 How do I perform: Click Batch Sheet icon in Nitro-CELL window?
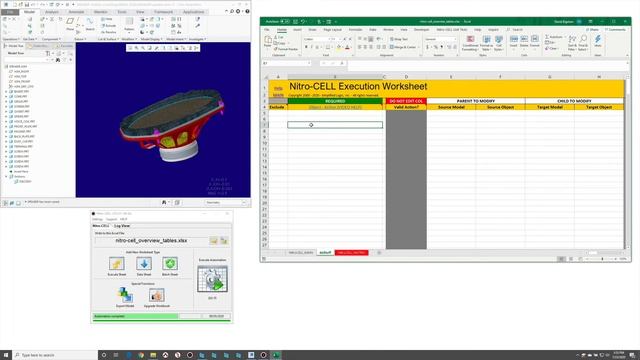170,264
